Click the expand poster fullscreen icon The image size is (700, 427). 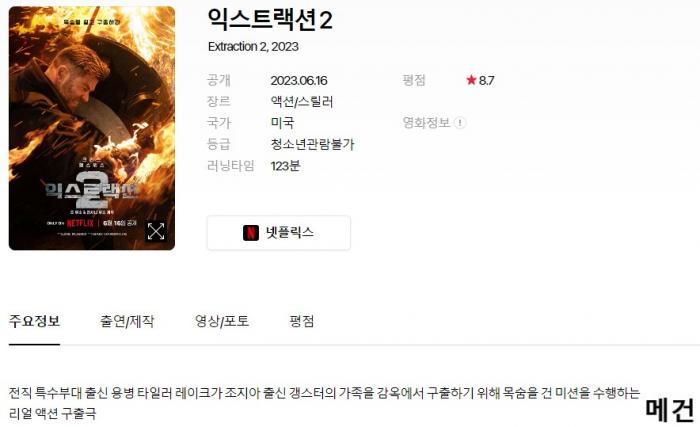tap(156, 231)
